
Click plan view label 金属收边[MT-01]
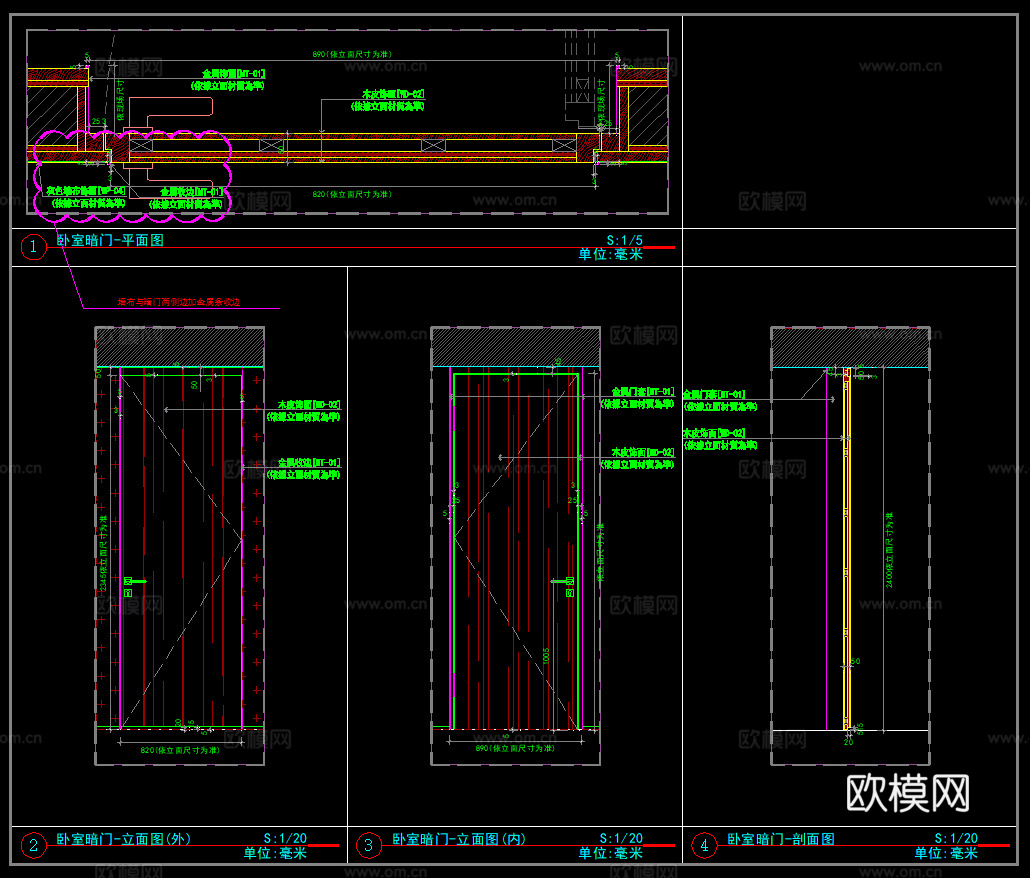(x=191, y=192)
